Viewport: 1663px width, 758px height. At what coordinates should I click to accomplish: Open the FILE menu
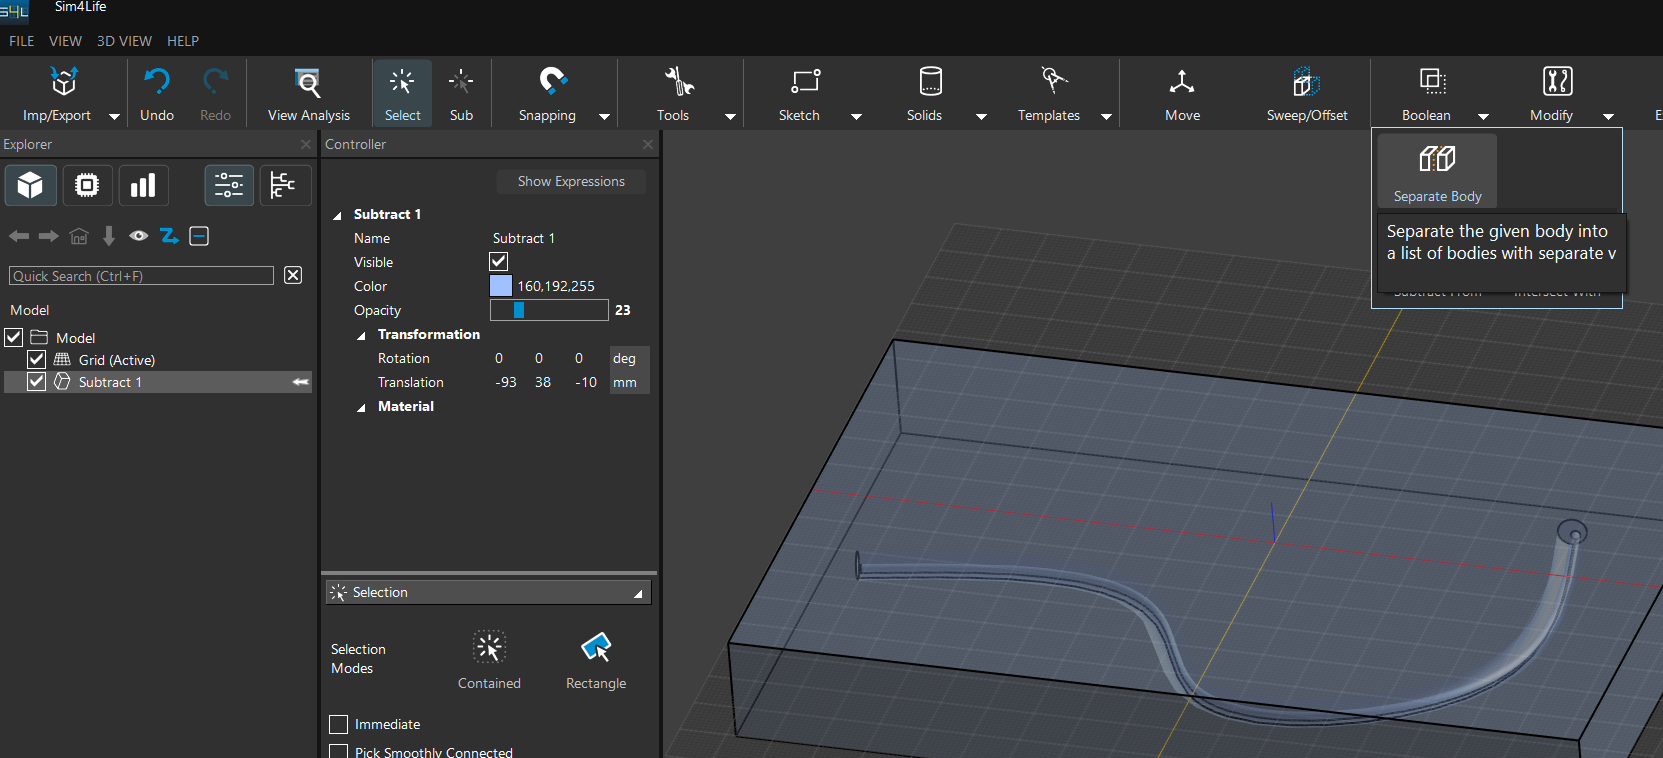[21, 41]
